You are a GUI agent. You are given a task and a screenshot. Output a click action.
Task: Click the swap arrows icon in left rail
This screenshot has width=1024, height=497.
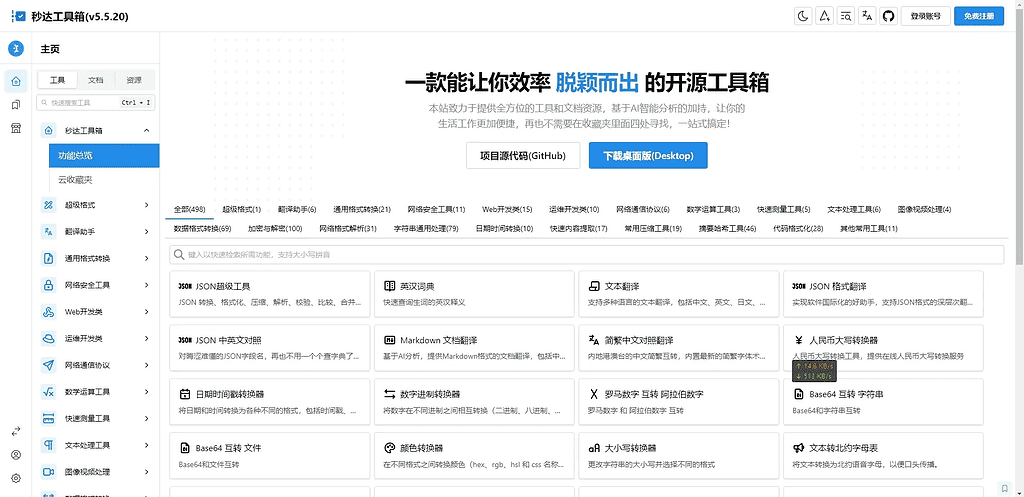[x=16, y=431]
